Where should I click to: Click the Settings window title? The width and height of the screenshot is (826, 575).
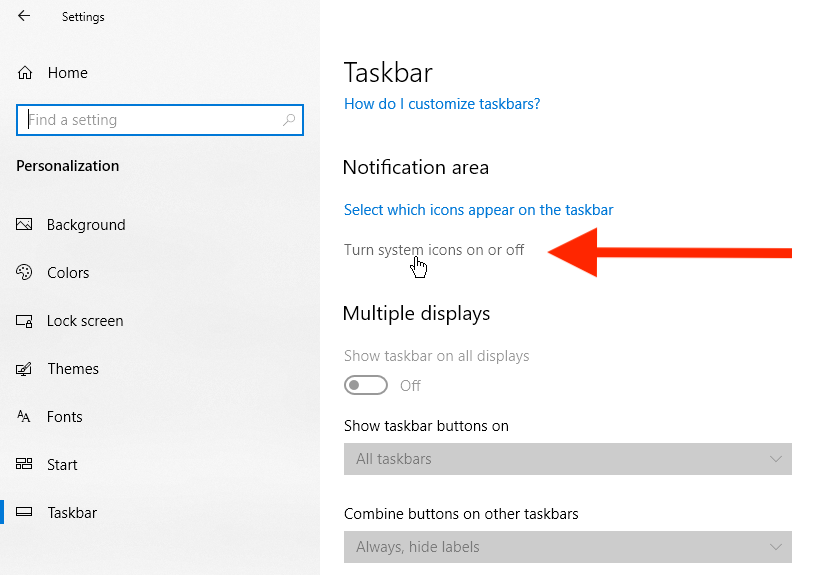point(83,17)
